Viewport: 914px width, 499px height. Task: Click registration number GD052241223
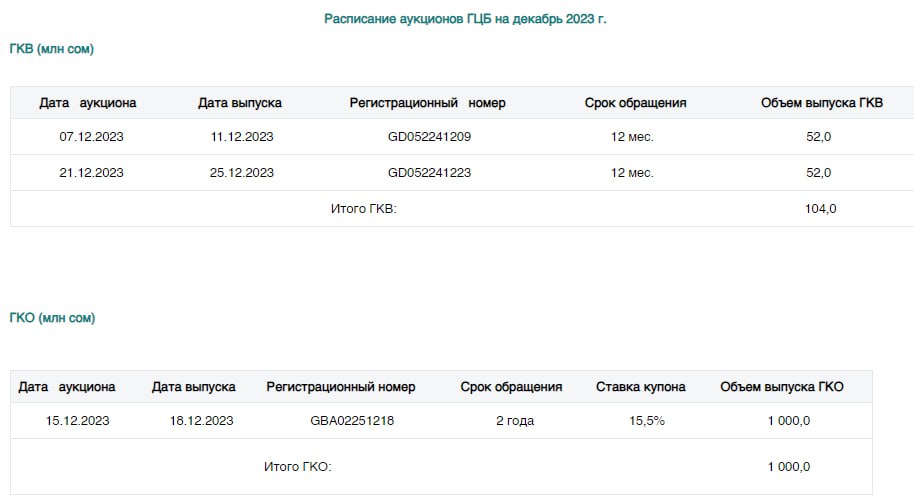pyautogui.click(x=430, y=173)
